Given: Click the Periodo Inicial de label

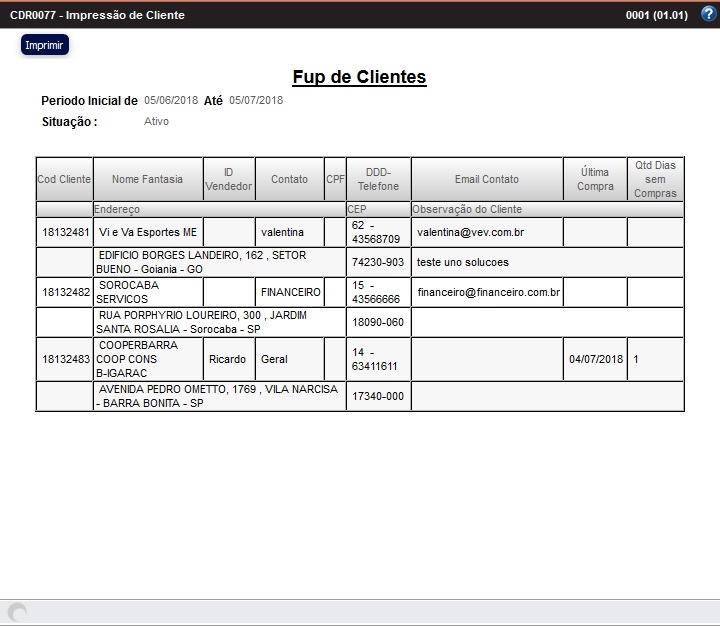Looking at the screenshot, I should tap(90, 101).
